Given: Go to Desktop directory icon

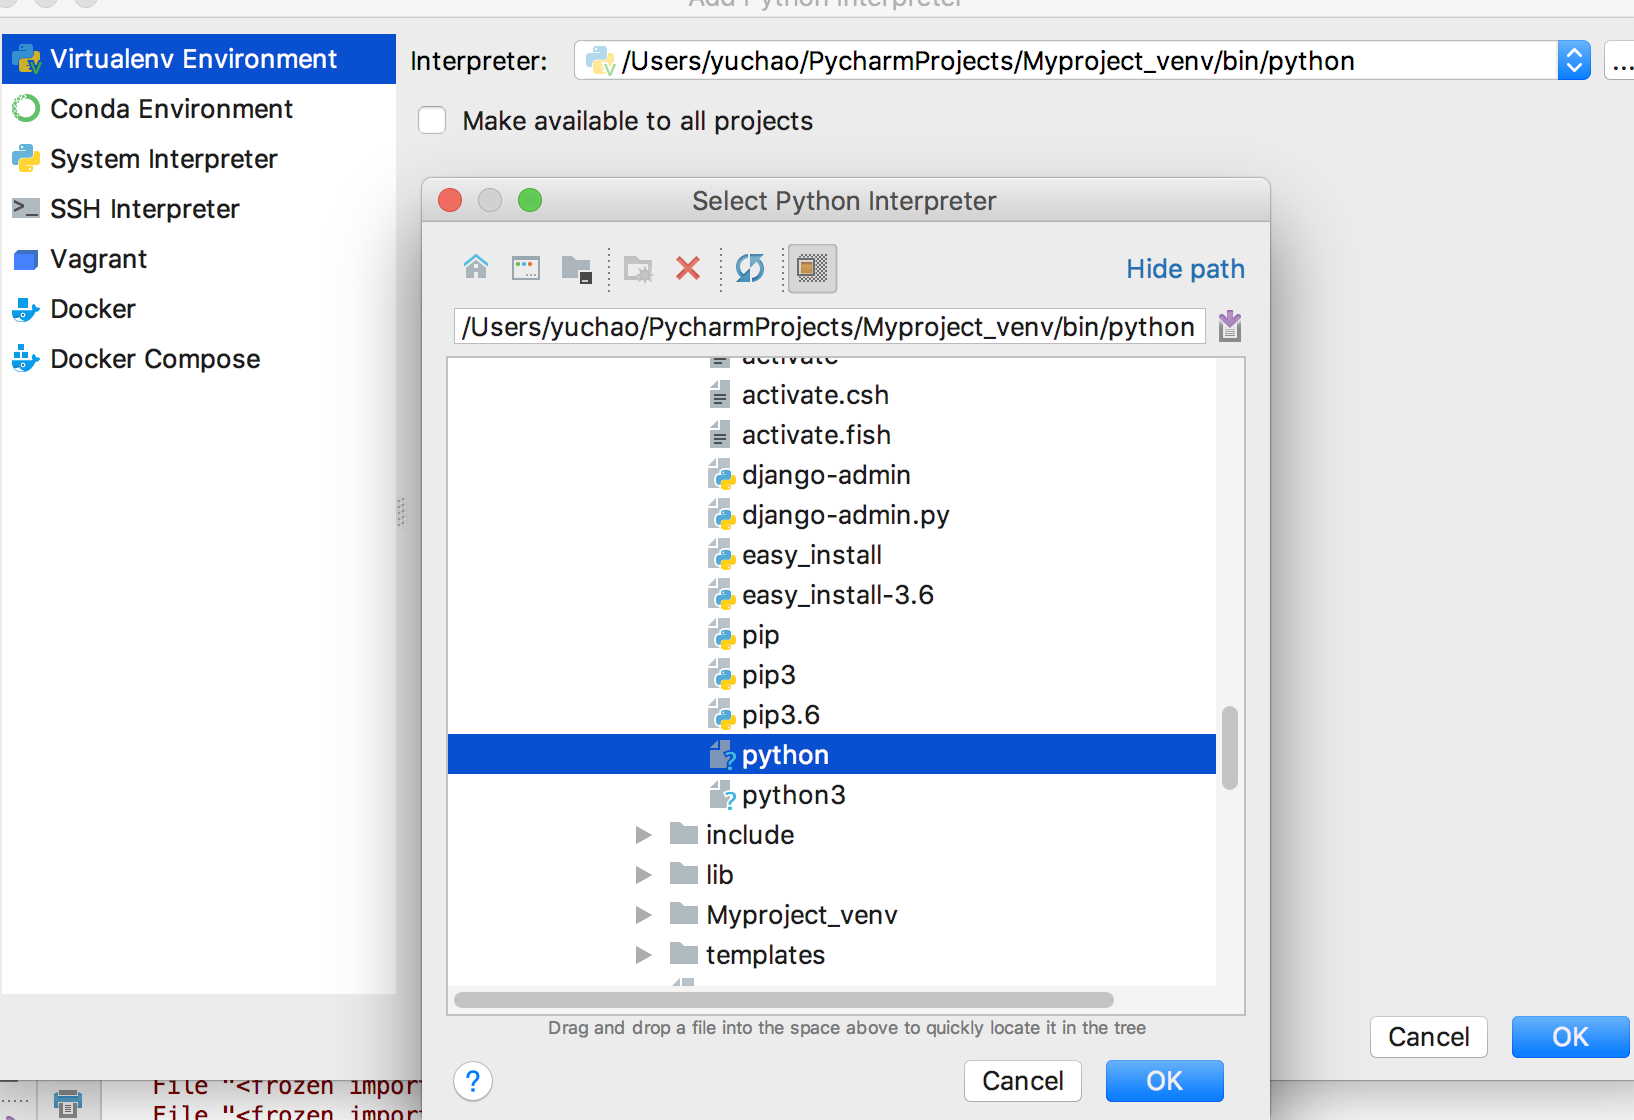Looking at the screenshot, I should click(x=526, y=268).
